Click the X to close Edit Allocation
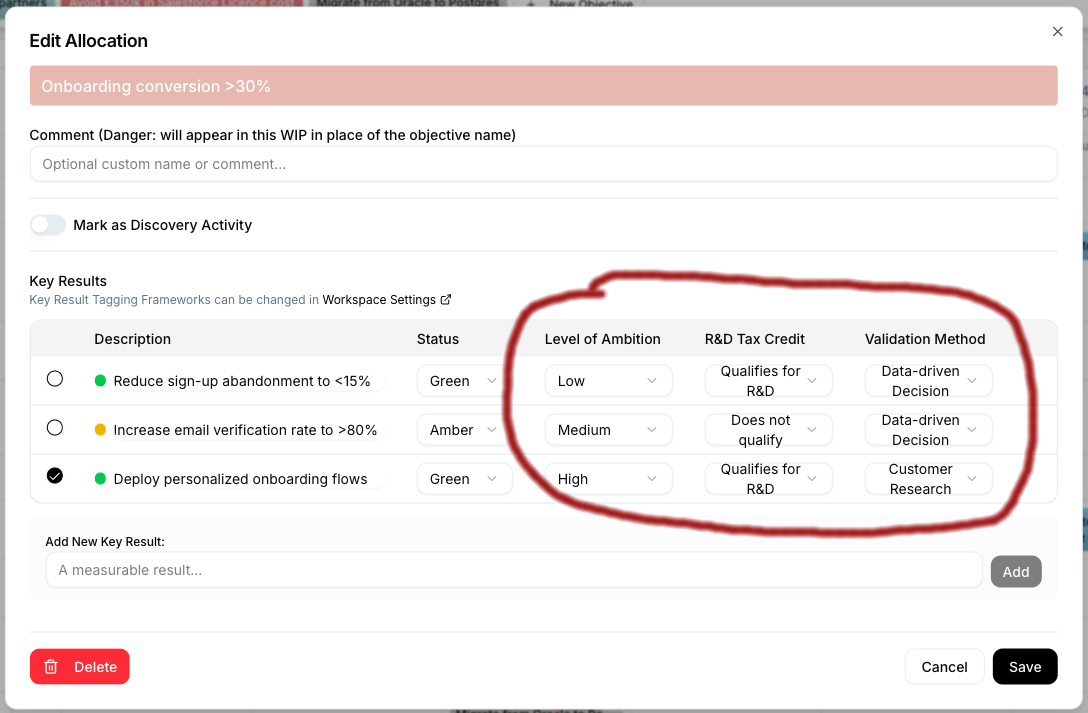 pyautogui.click(x=1057, y=31)
